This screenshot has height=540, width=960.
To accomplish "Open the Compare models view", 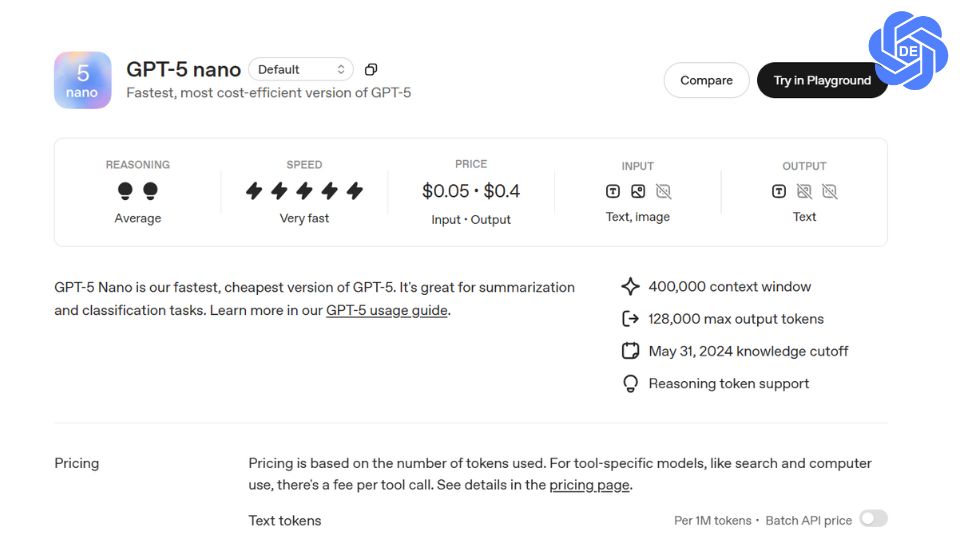I will coord(707,80).
